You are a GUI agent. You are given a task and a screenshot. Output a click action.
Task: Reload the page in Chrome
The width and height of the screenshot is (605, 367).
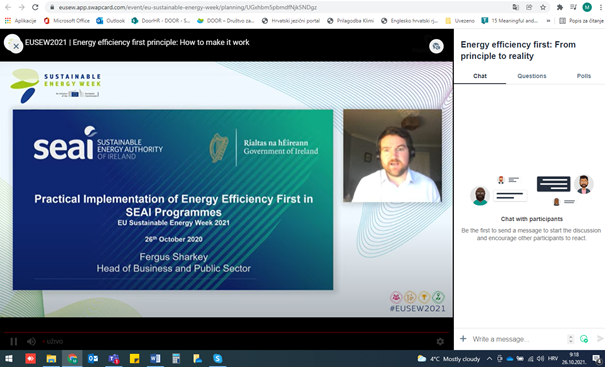coord(35,7)
